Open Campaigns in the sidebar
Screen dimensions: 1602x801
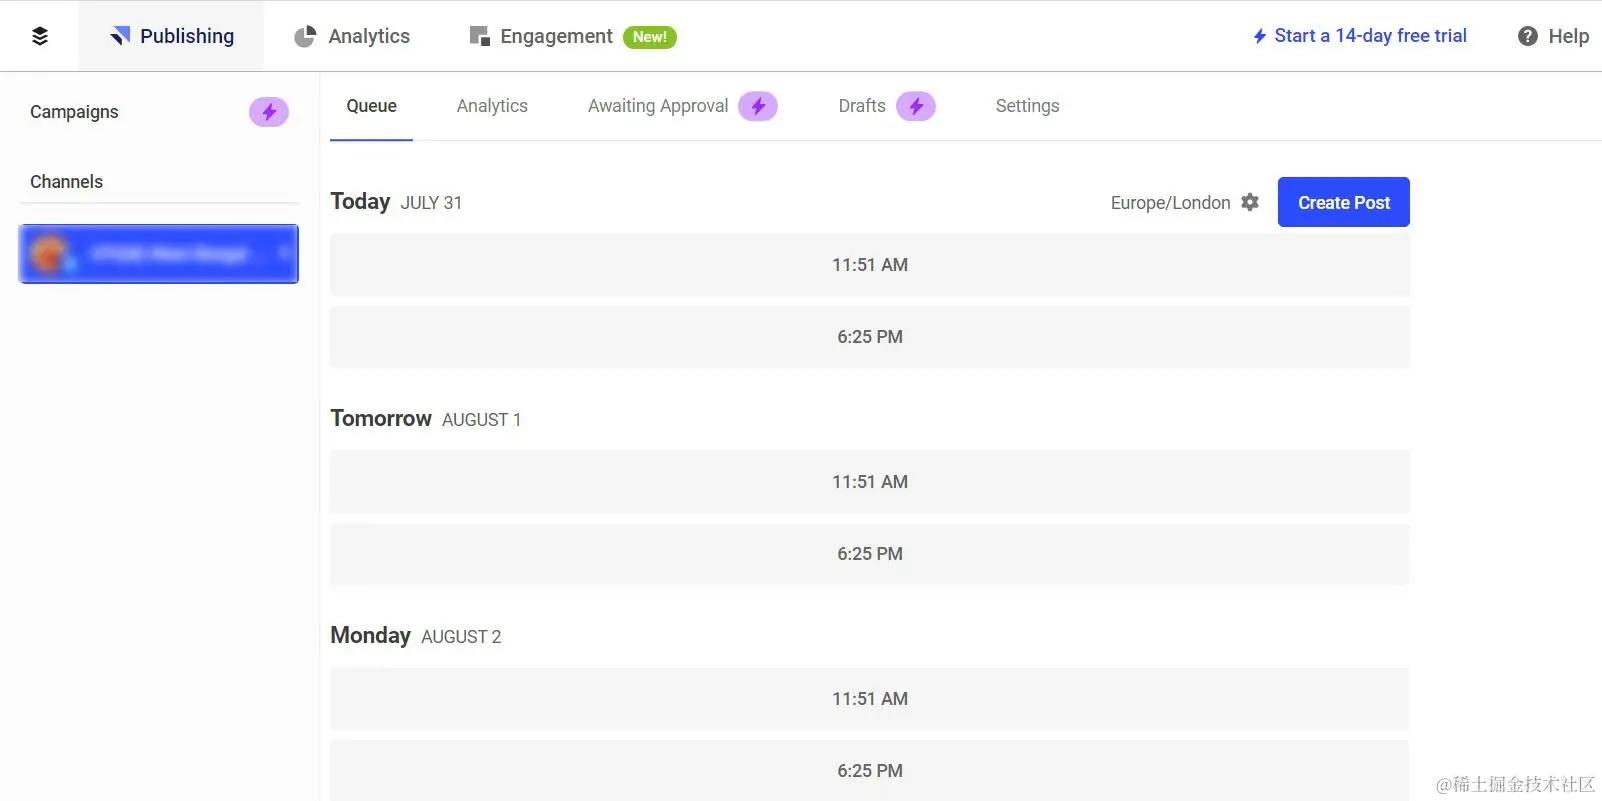[x=74, y=112]
